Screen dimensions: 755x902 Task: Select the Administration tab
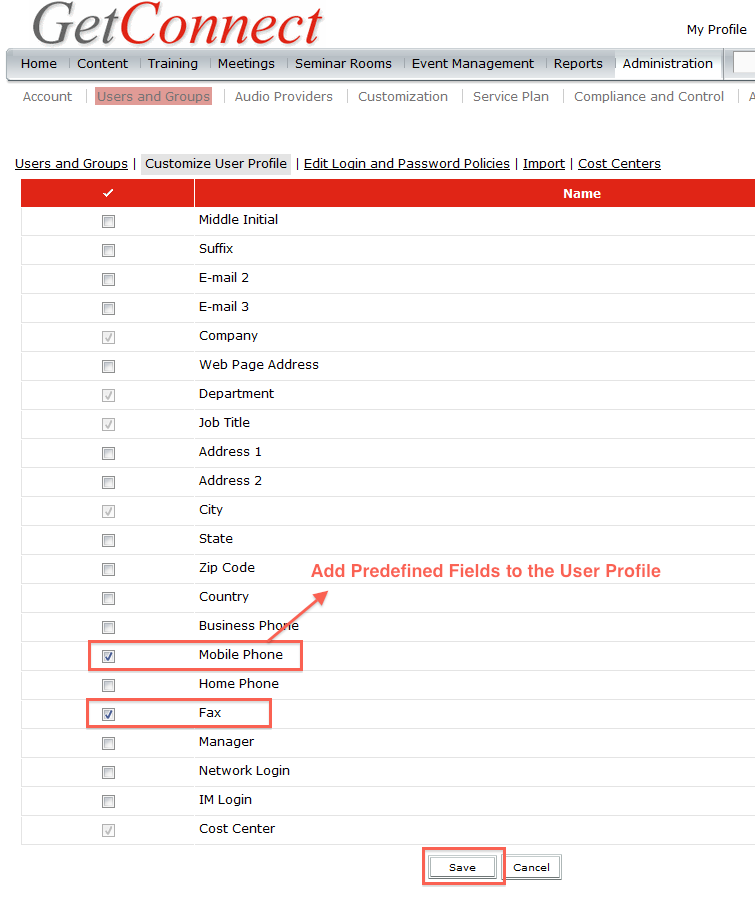(668, 63)
